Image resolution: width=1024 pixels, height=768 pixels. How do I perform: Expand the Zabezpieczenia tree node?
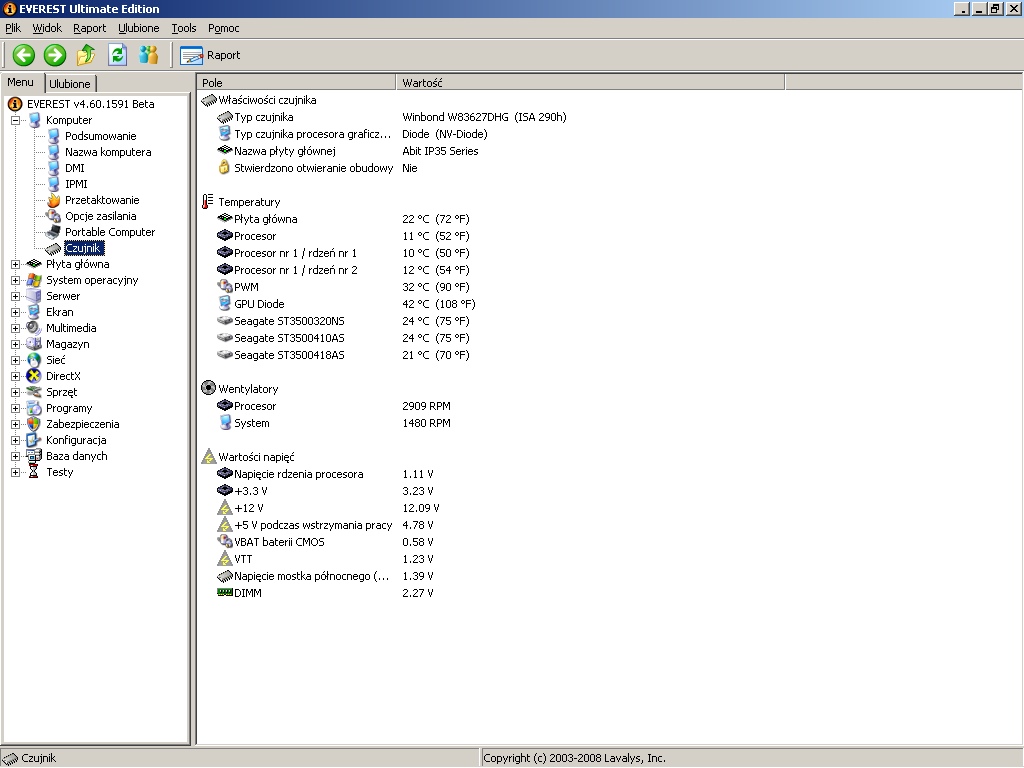16,424
